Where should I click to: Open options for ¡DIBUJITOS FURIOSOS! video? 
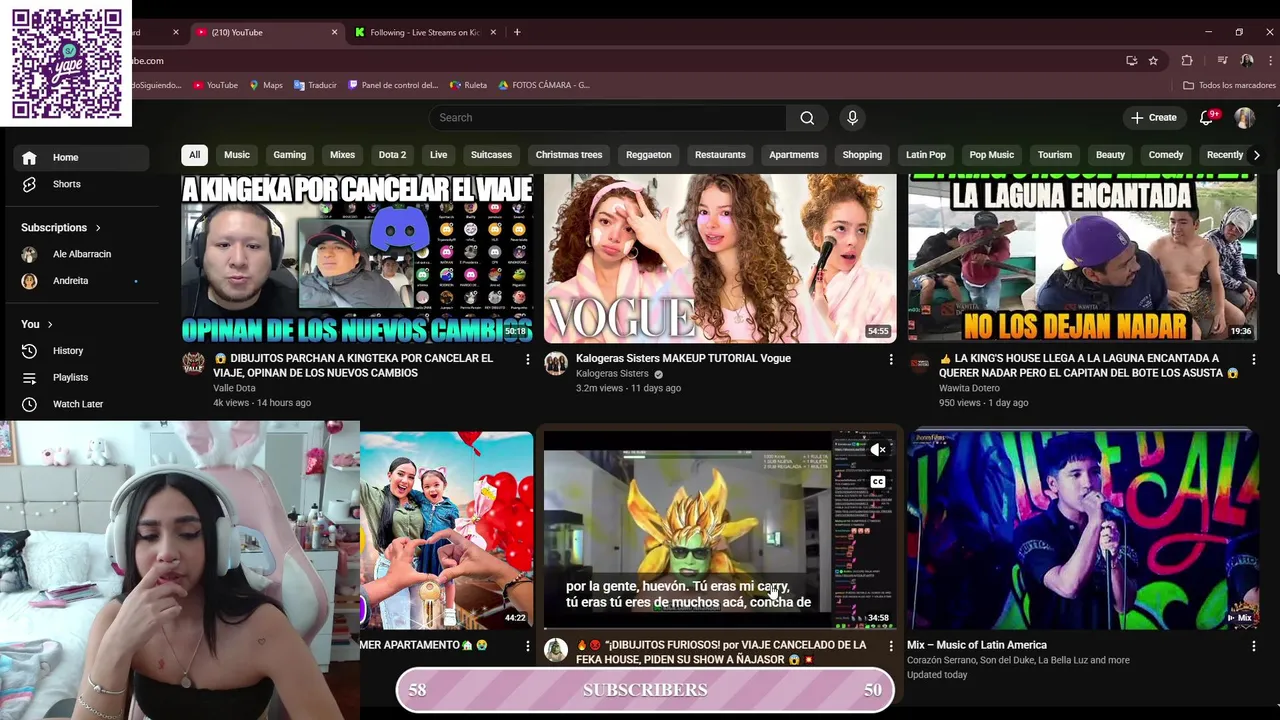coord(891,646)
